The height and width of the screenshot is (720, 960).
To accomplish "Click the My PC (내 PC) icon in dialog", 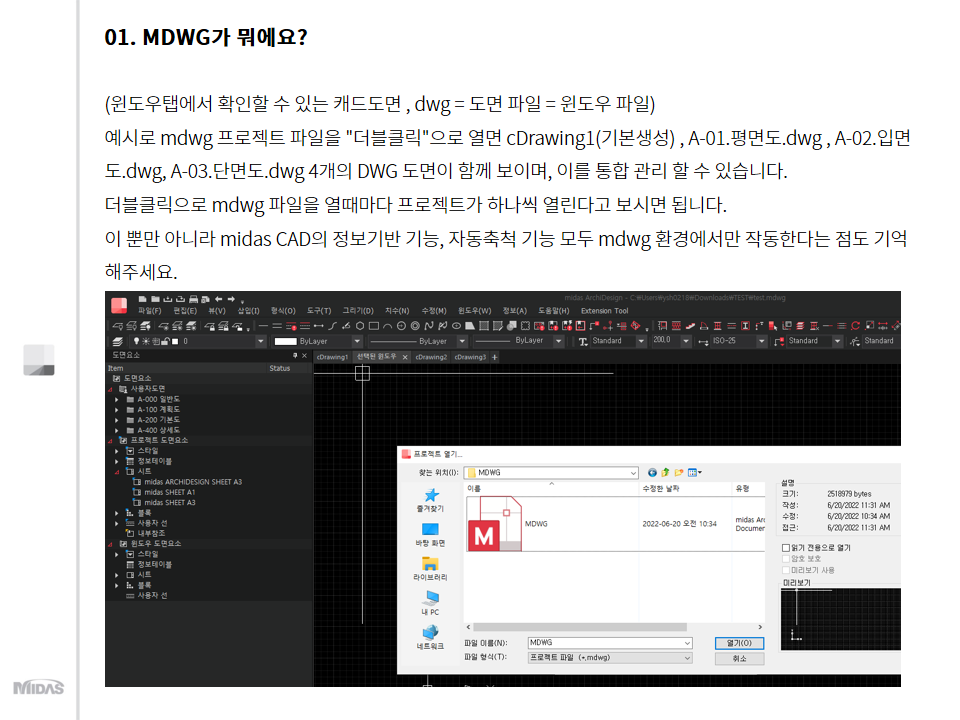I will click(x=430, y=598).
